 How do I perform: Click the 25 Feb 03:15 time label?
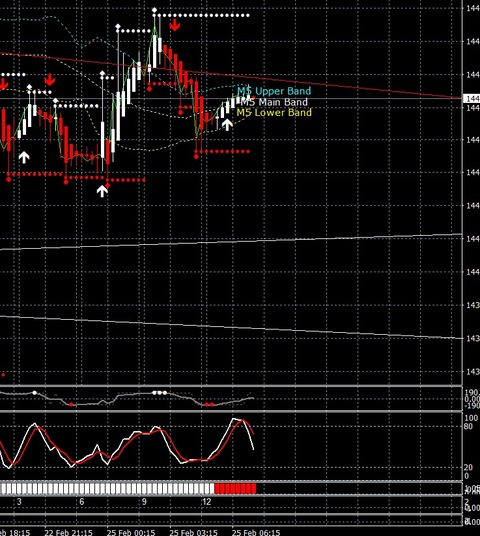point(194,532)
